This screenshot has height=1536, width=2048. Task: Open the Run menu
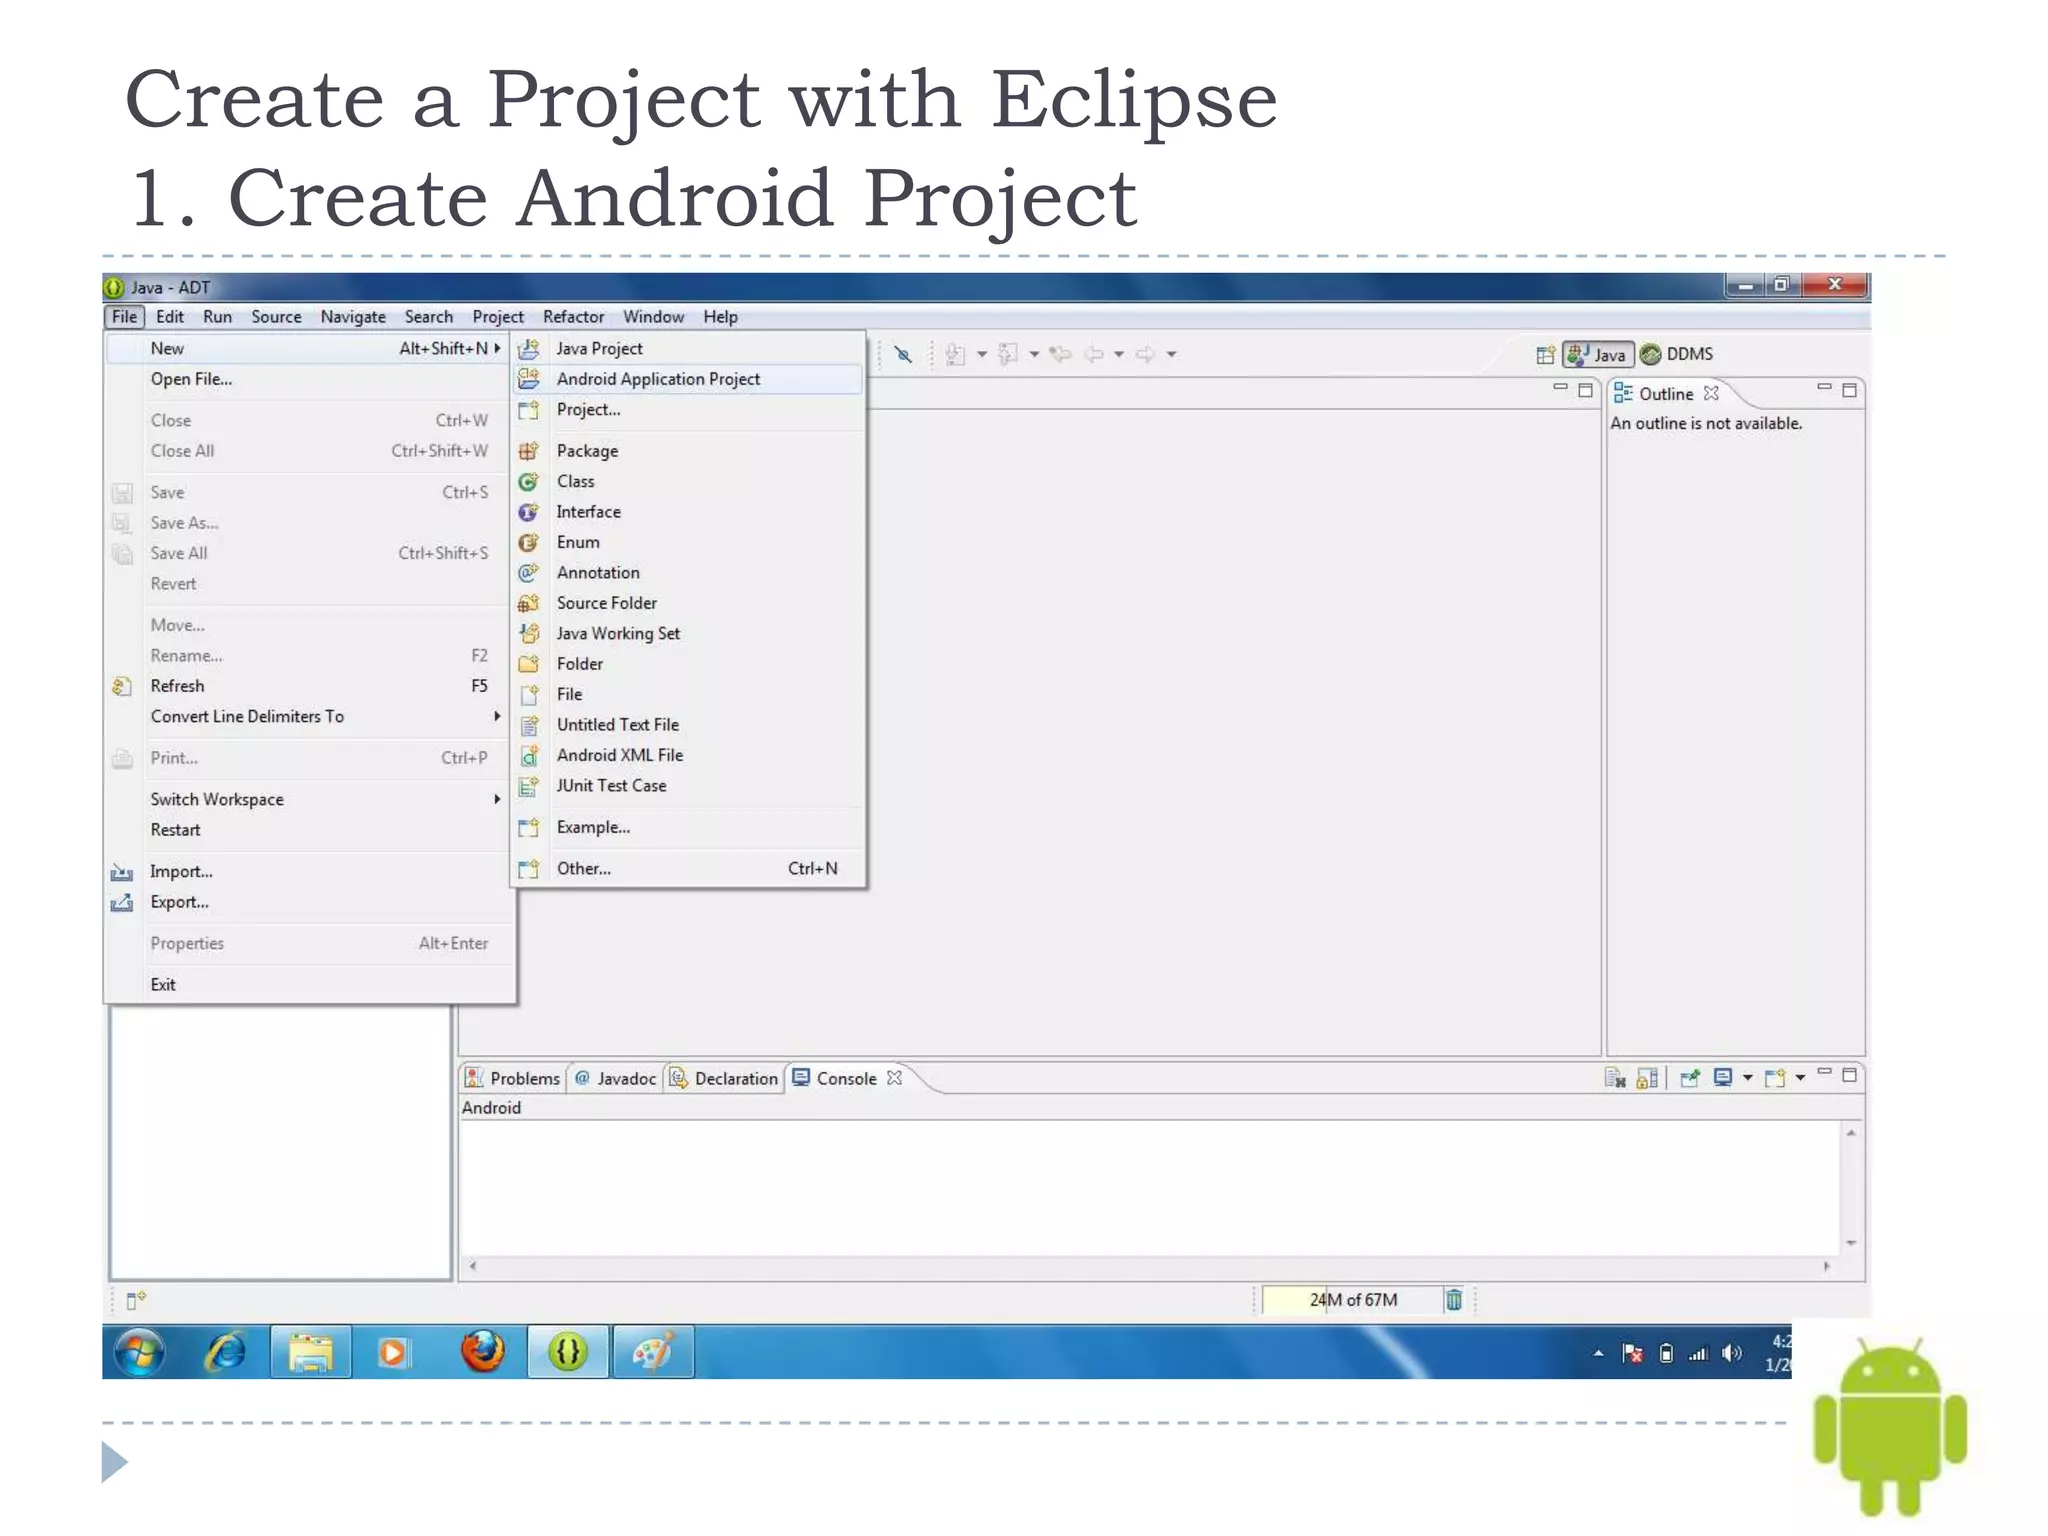(217, 317)
